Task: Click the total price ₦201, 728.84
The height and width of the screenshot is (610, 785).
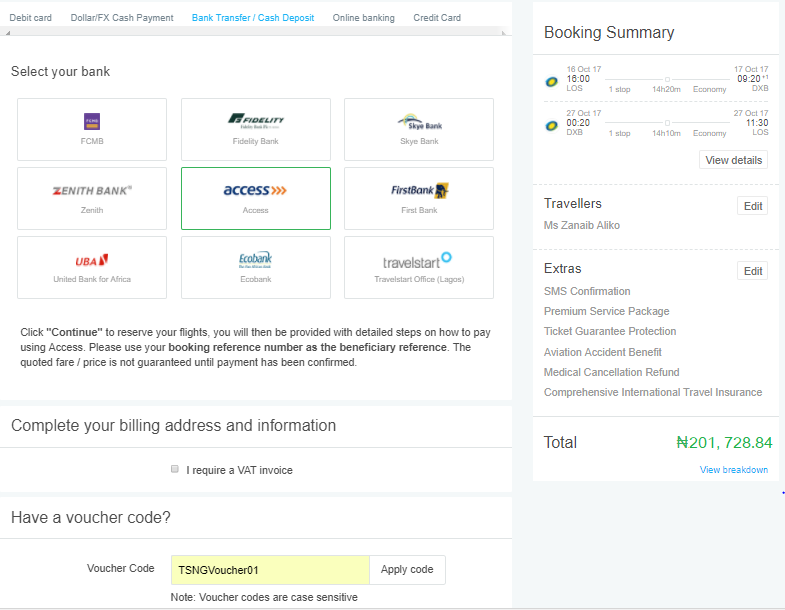Action: coord(724,443)
